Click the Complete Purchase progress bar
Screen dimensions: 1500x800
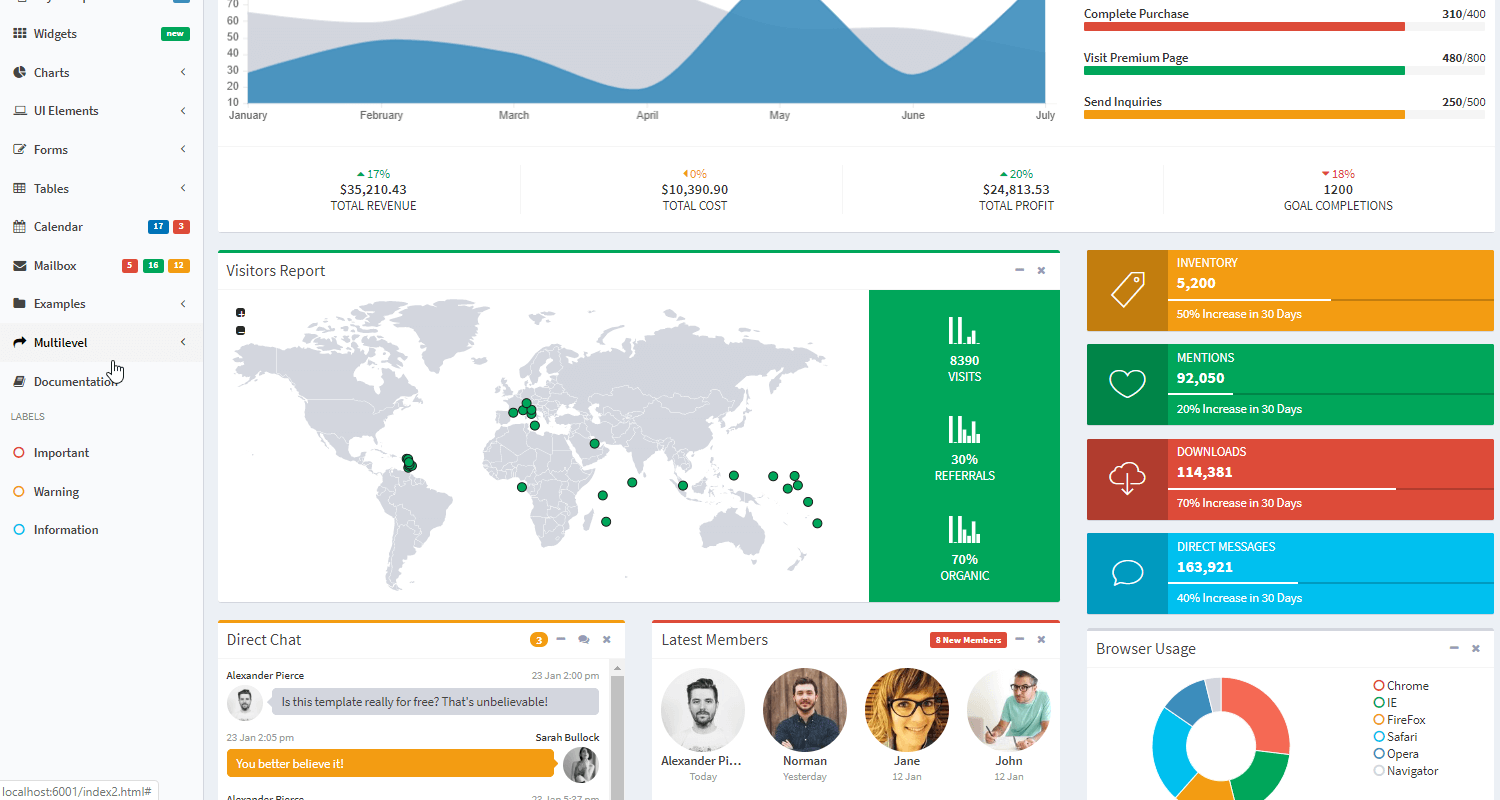click(1285, 27)
